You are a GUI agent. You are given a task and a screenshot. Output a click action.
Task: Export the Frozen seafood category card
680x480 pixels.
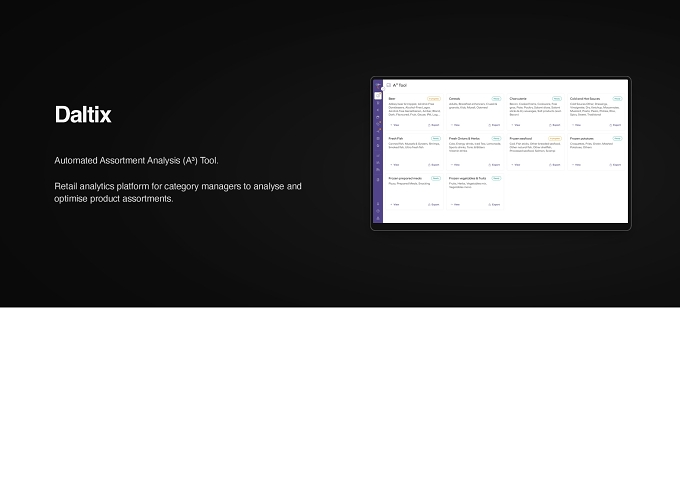coord(555,165)
